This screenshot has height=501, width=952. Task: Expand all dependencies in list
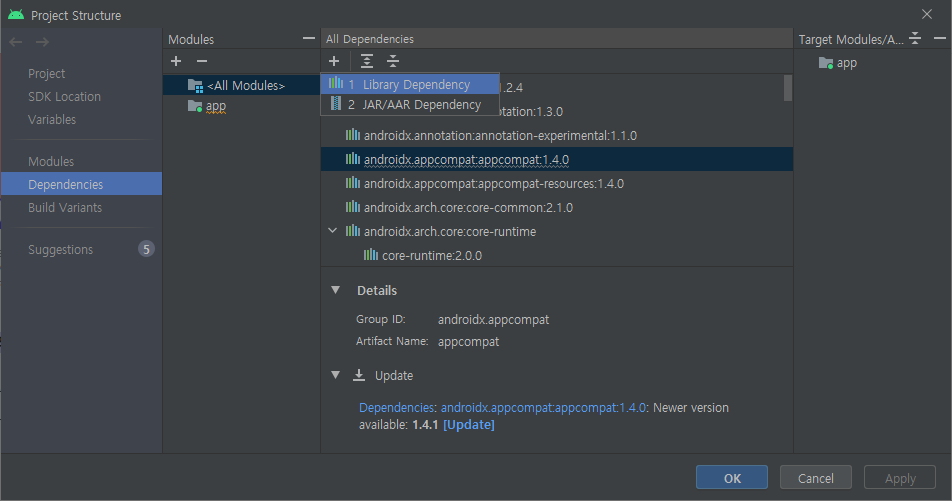[367, 61]
